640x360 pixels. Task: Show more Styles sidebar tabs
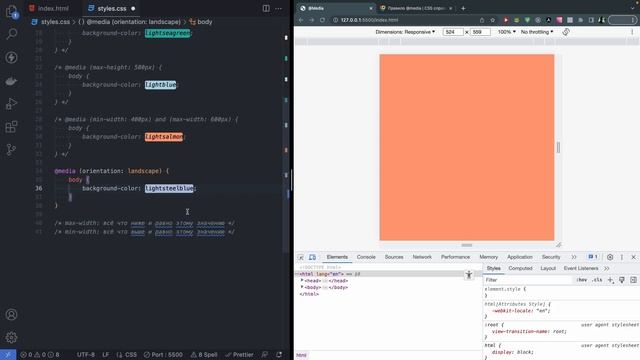pyautogui.click(x=607, y=269)
